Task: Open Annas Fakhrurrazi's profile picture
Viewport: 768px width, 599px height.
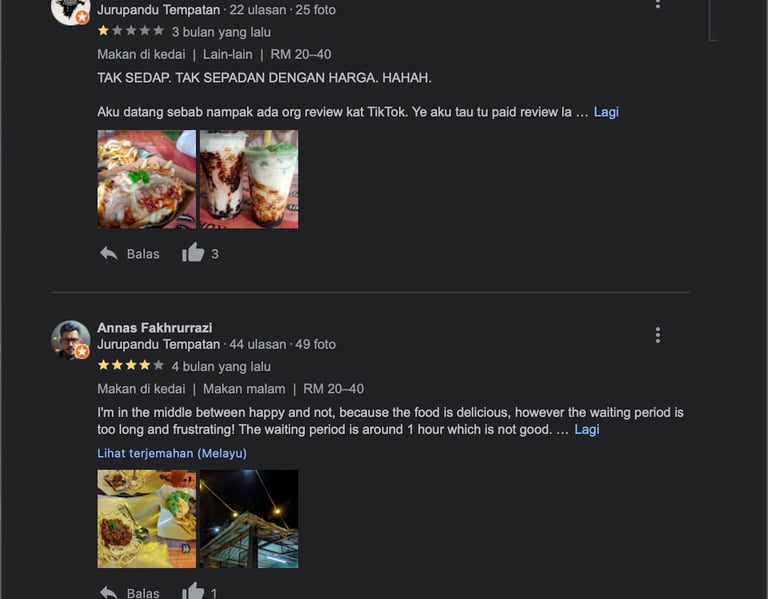Action: [x=71, y=340]
